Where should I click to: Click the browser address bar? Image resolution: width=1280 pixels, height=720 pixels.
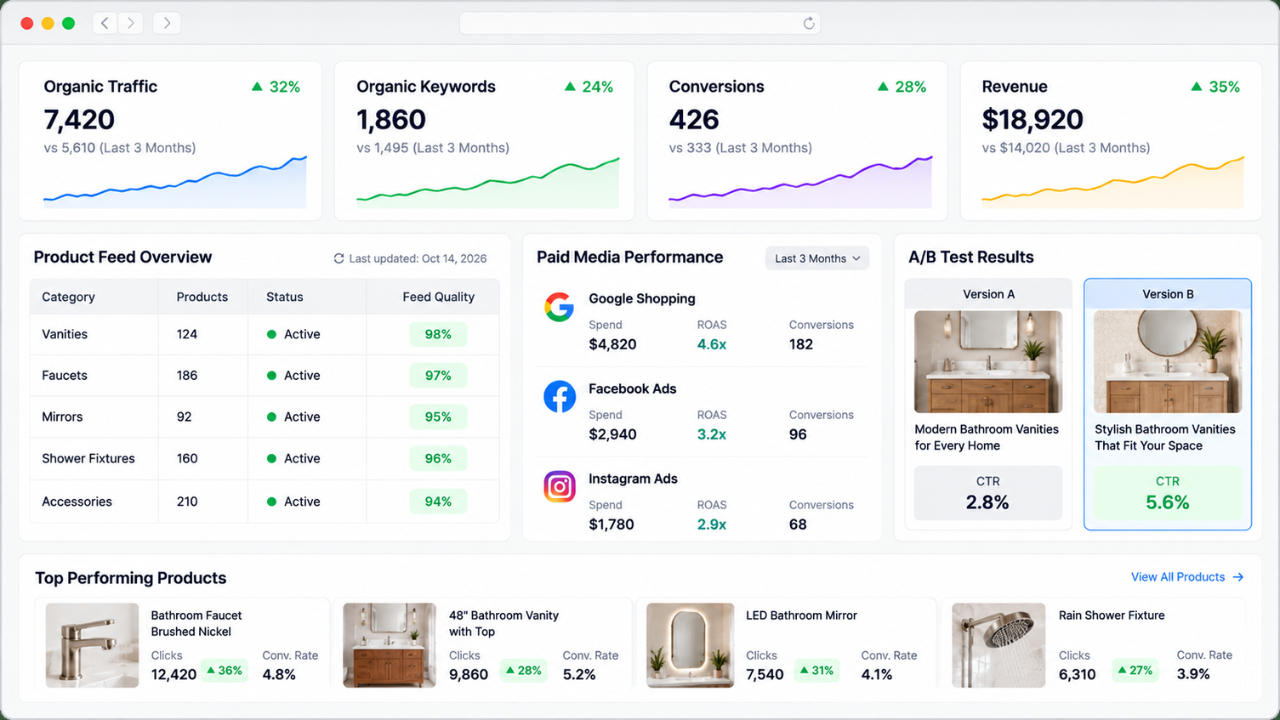pos(640,23)
